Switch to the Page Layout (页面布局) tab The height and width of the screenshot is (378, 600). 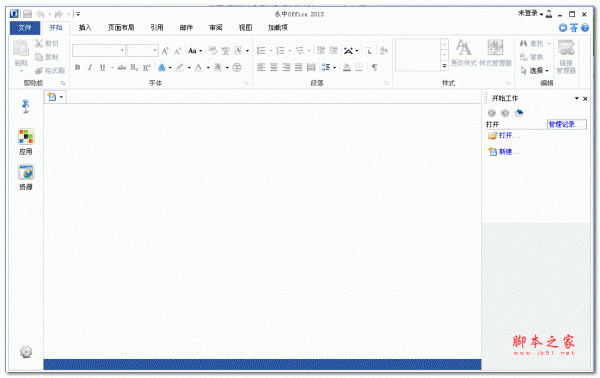[121, 28]
